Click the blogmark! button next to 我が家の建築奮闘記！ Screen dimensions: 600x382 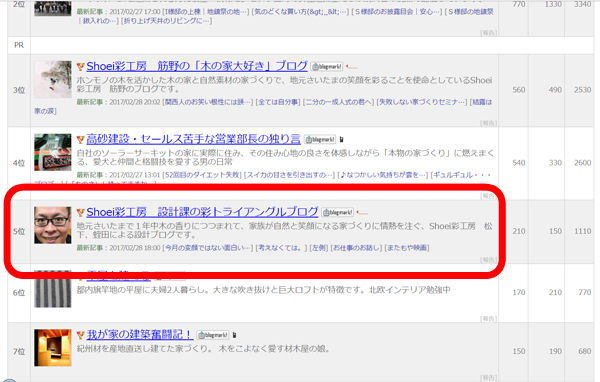(213, 335)
